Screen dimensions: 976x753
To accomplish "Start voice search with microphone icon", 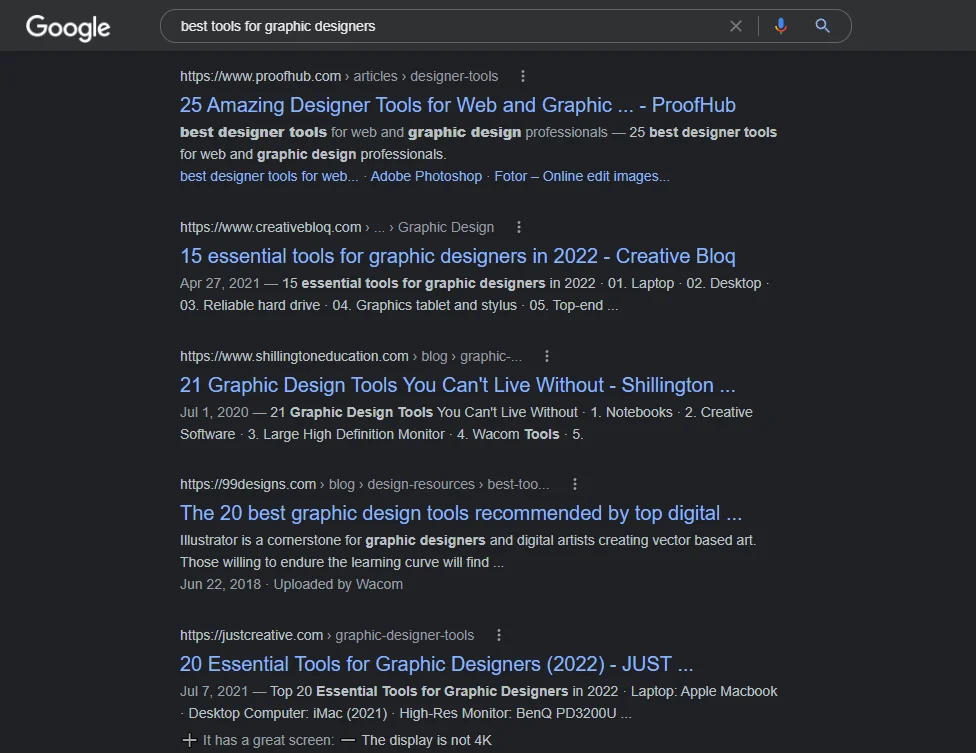I will pos(781,26).
